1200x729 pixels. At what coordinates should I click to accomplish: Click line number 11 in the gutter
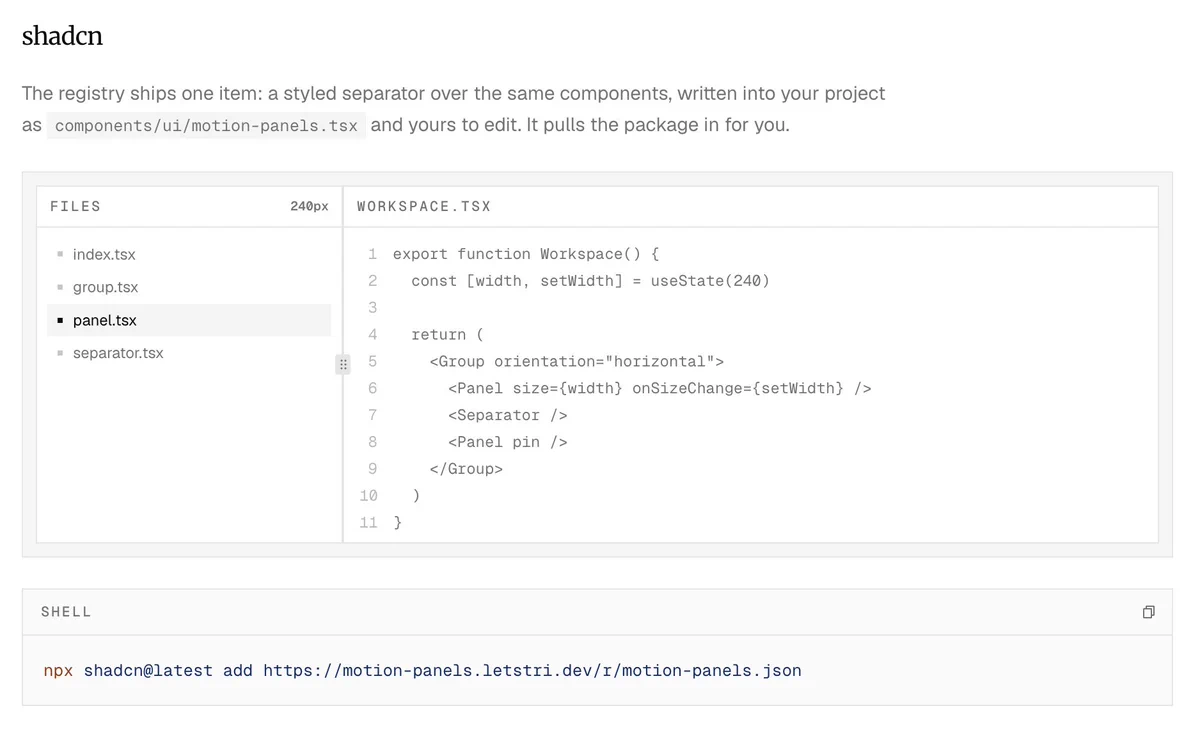[369, 522]
